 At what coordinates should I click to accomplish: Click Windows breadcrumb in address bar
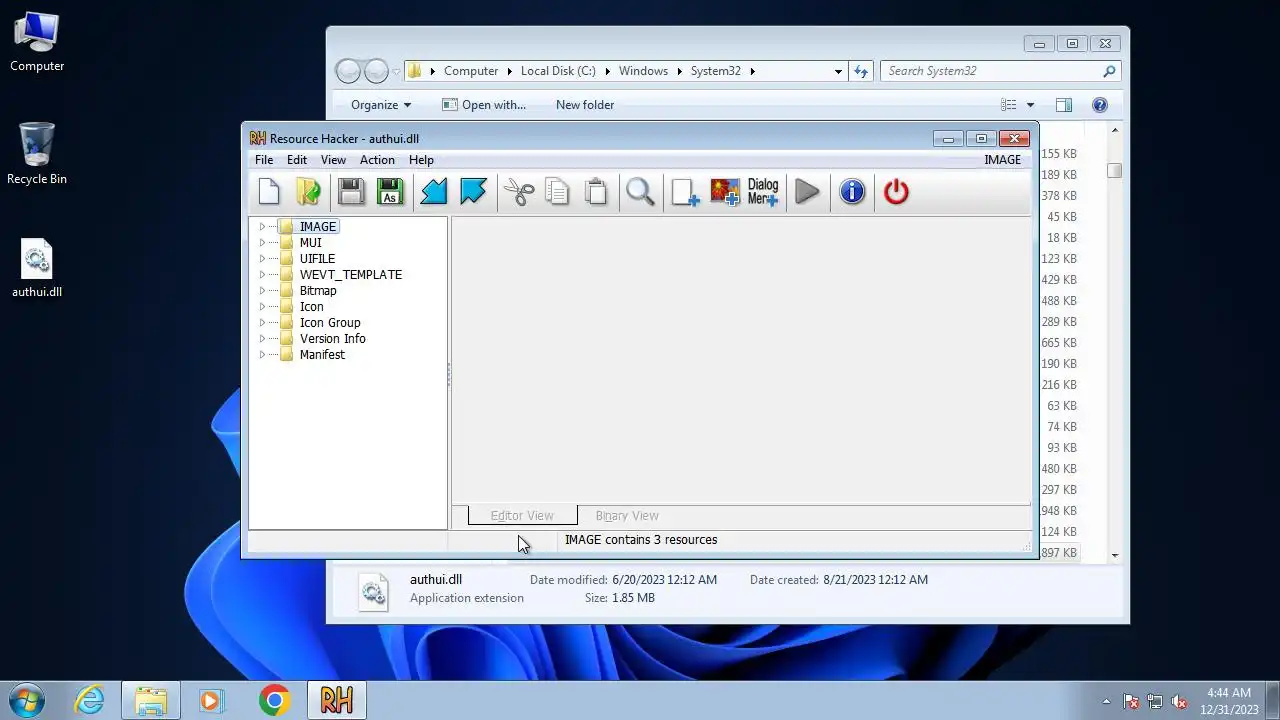[x=643, y=71]
